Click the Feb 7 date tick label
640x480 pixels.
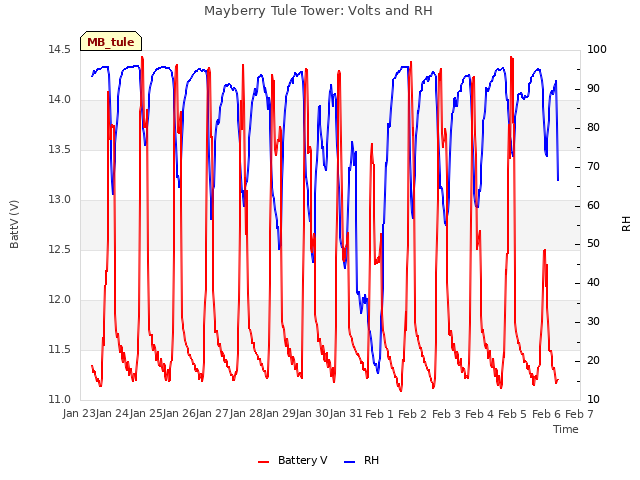579,414
